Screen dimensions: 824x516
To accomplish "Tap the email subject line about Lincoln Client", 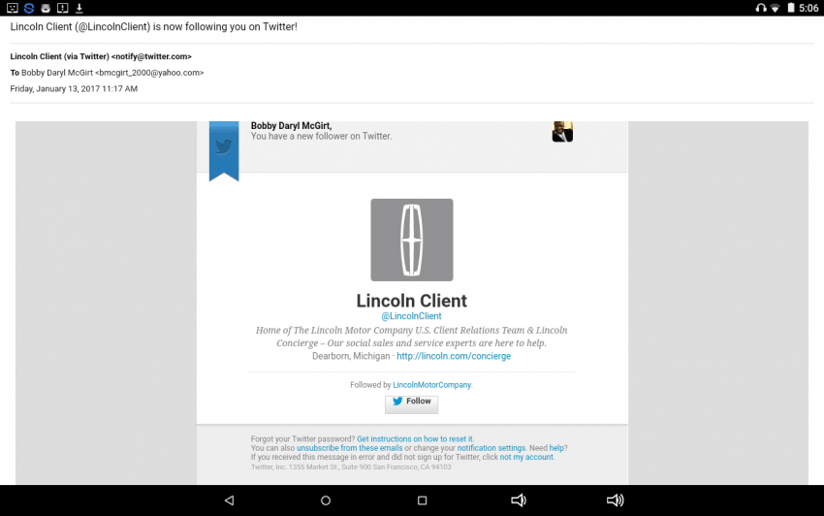I will click(x=153, y=27).
